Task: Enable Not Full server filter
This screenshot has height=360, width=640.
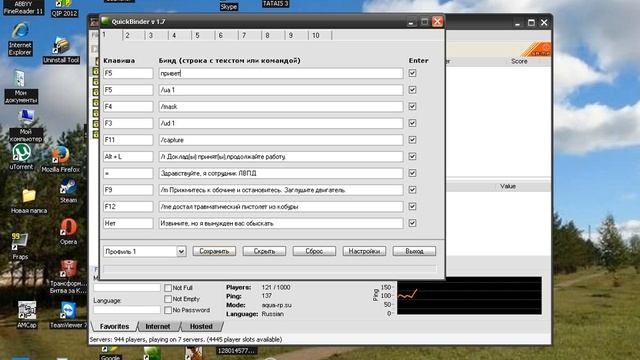Action: 168,288
